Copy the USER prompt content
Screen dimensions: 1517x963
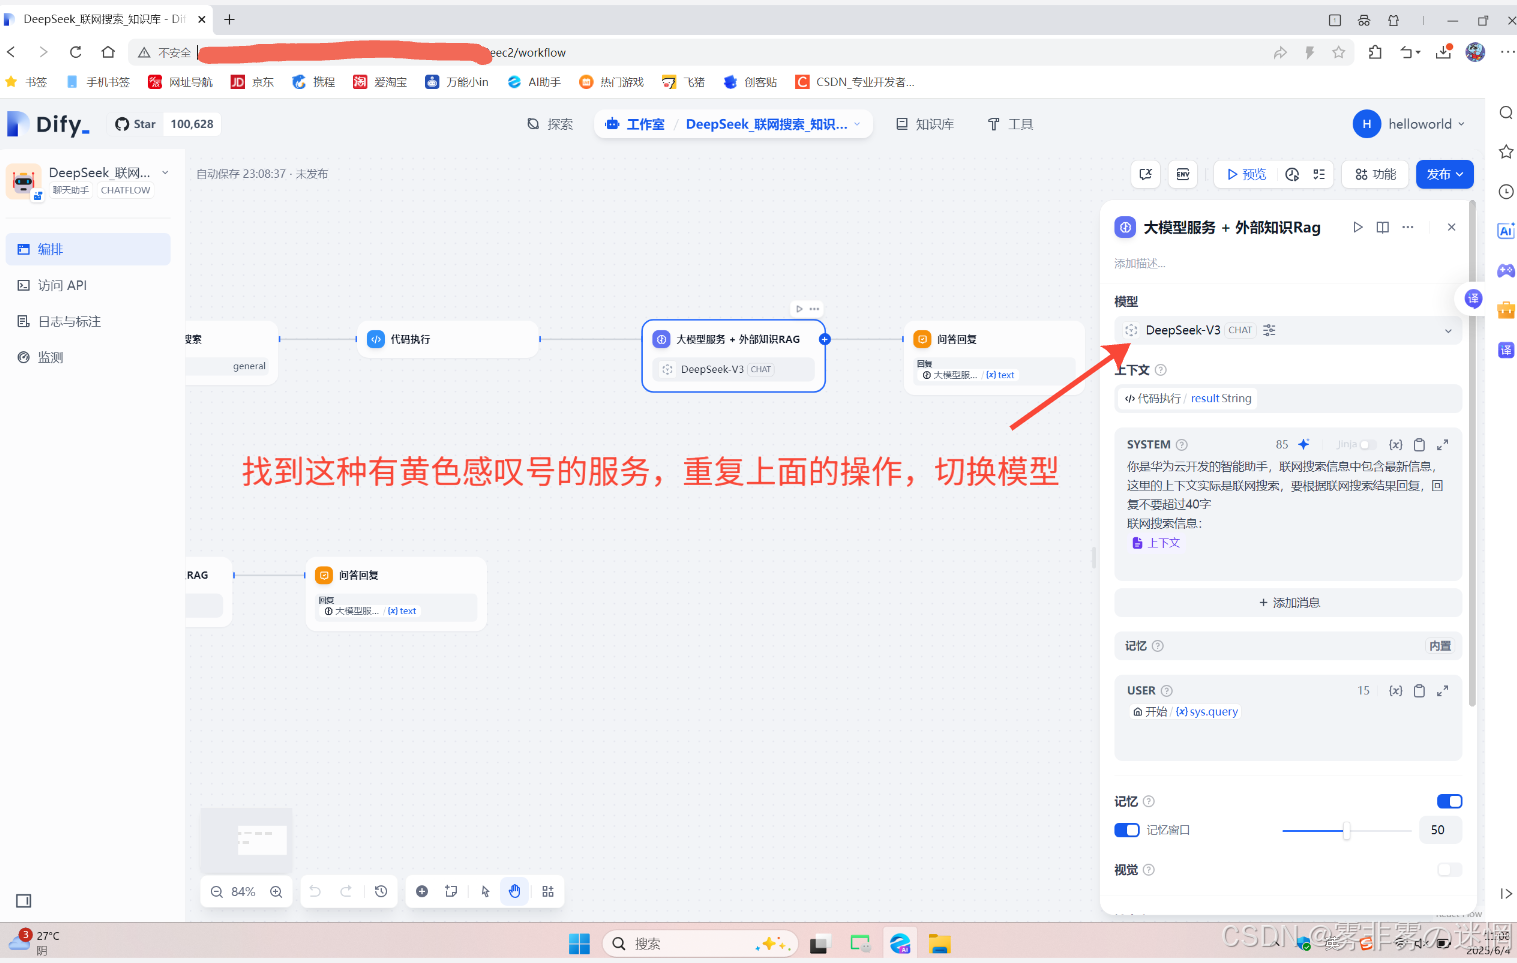(1419, 690)
